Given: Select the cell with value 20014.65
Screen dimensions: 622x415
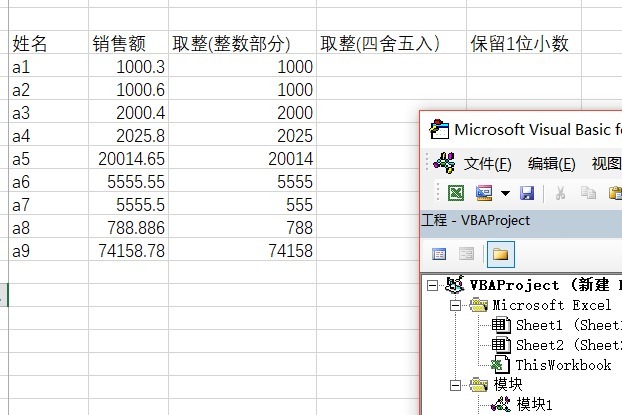Looking at the screenshot, I should click(129, 158).
